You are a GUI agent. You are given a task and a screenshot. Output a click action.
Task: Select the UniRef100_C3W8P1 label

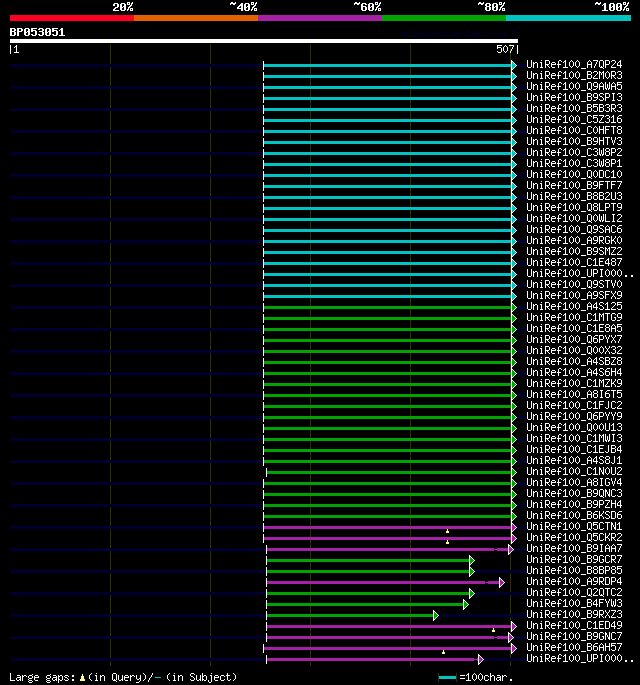[x=574, y=163]
